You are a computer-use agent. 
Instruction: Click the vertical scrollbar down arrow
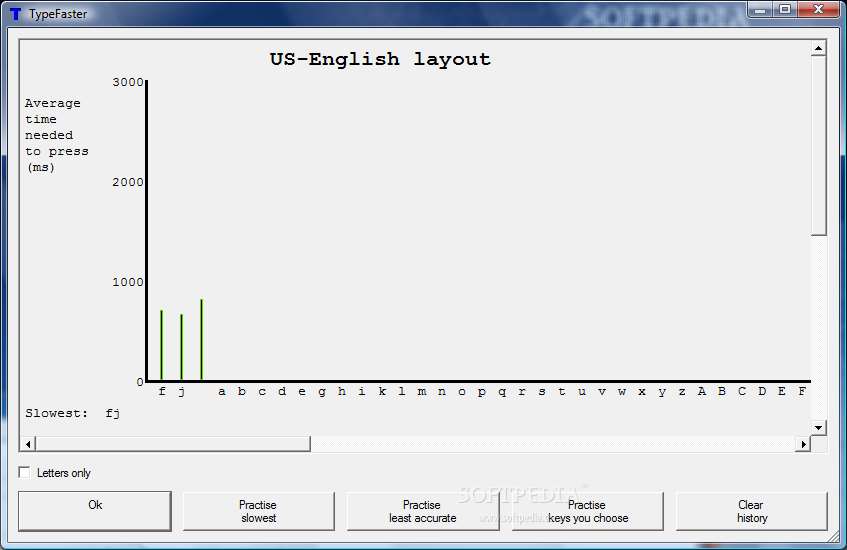click(x=818, y=428)
